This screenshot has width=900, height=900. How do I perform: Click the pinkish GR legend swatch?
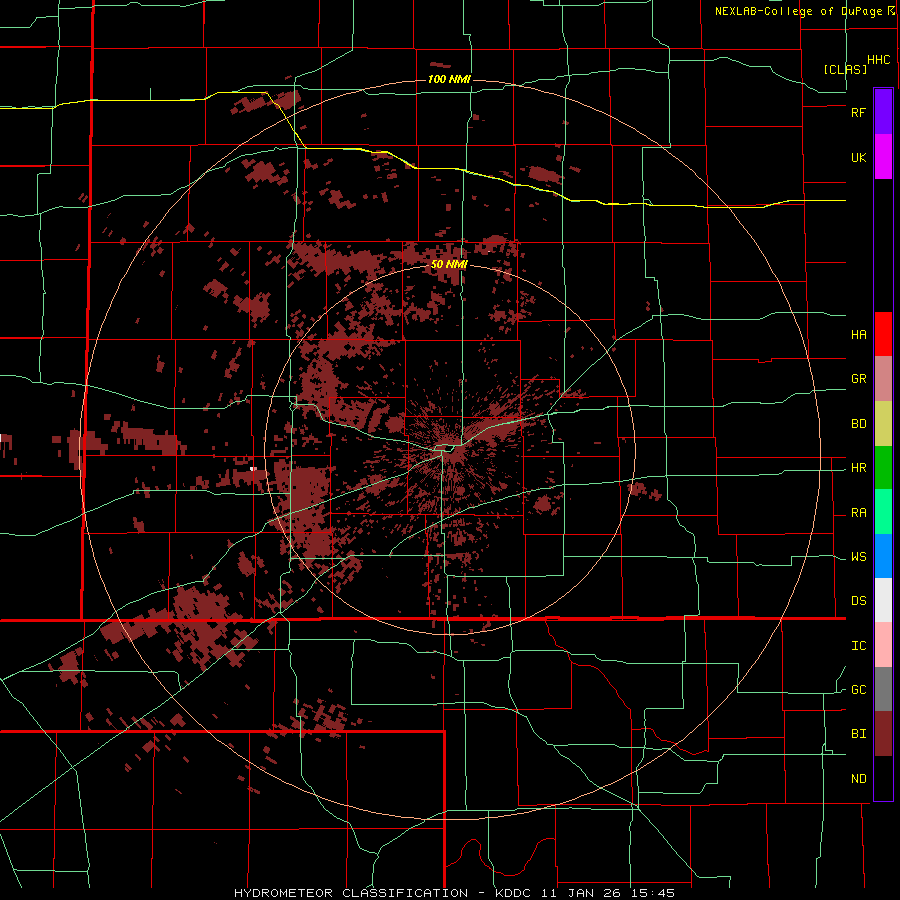(883, 379)
